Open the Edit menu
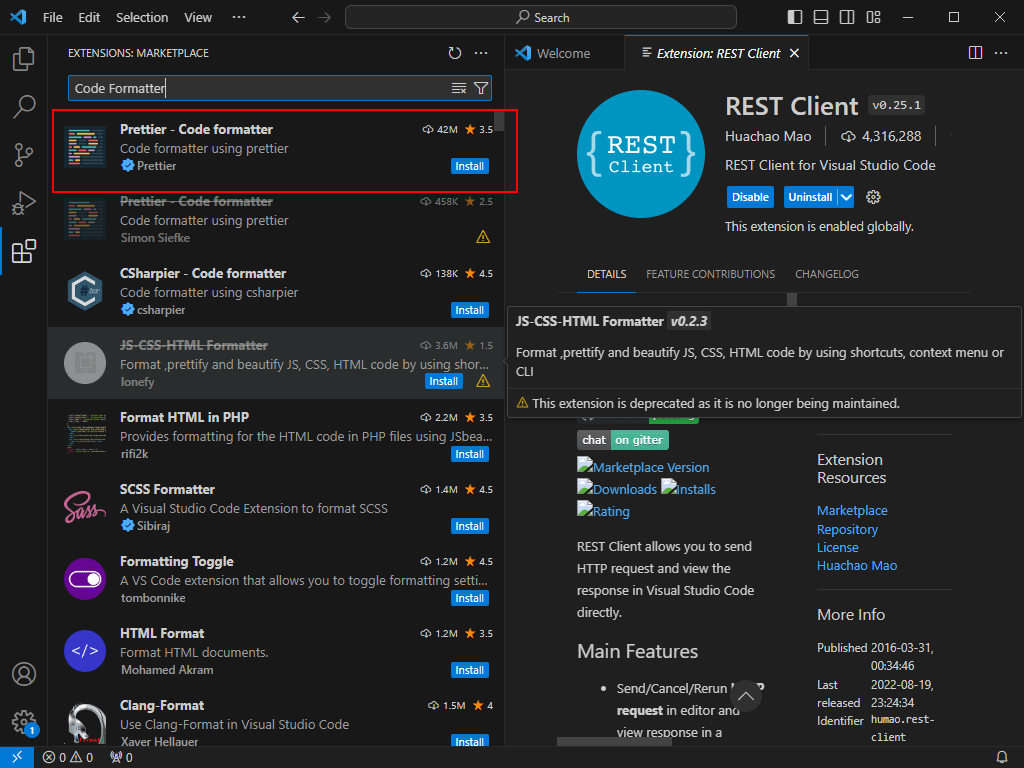Viewport: 1024px width, 768px height. click(89, 18)
